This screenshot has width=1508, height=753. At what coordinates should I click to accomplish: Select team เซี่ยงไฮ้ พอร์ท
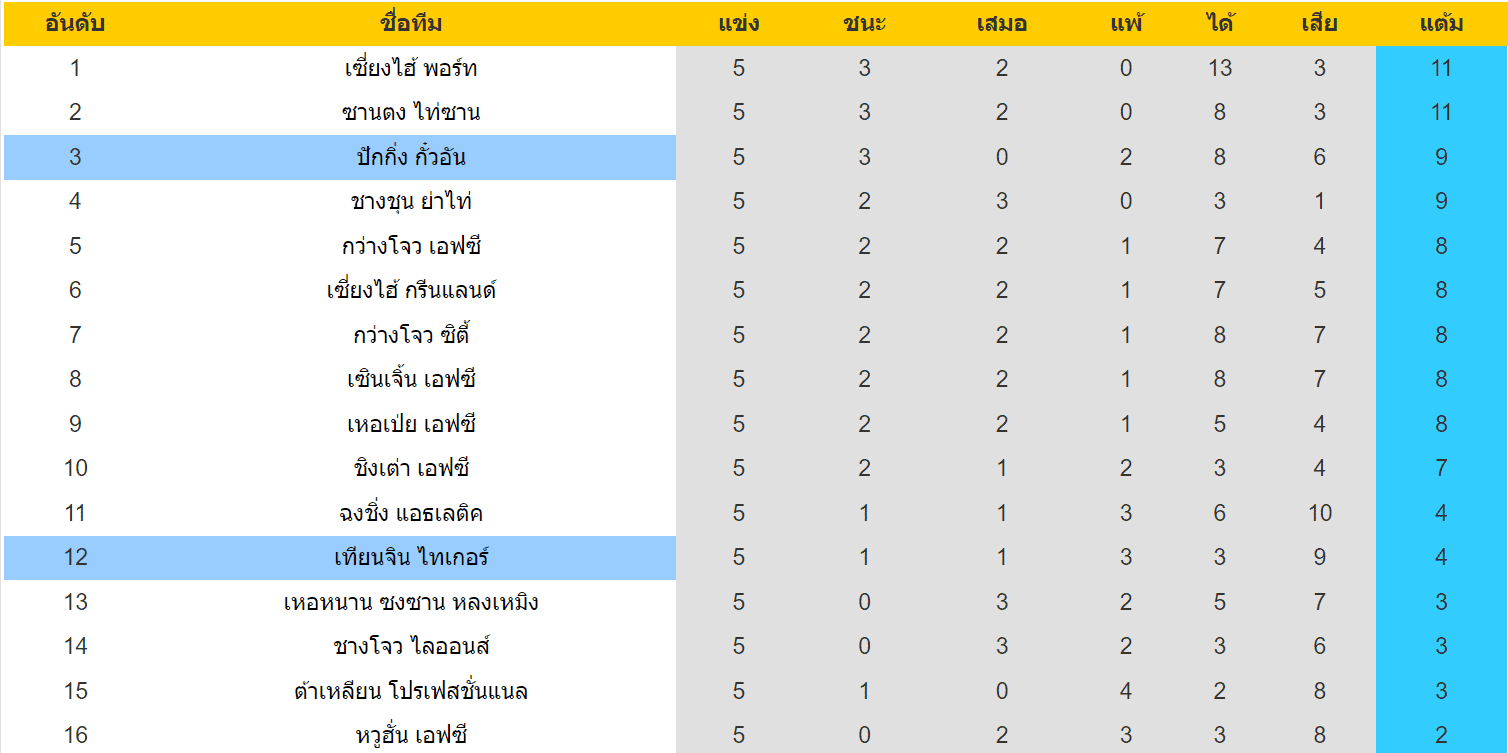(411, 68)
